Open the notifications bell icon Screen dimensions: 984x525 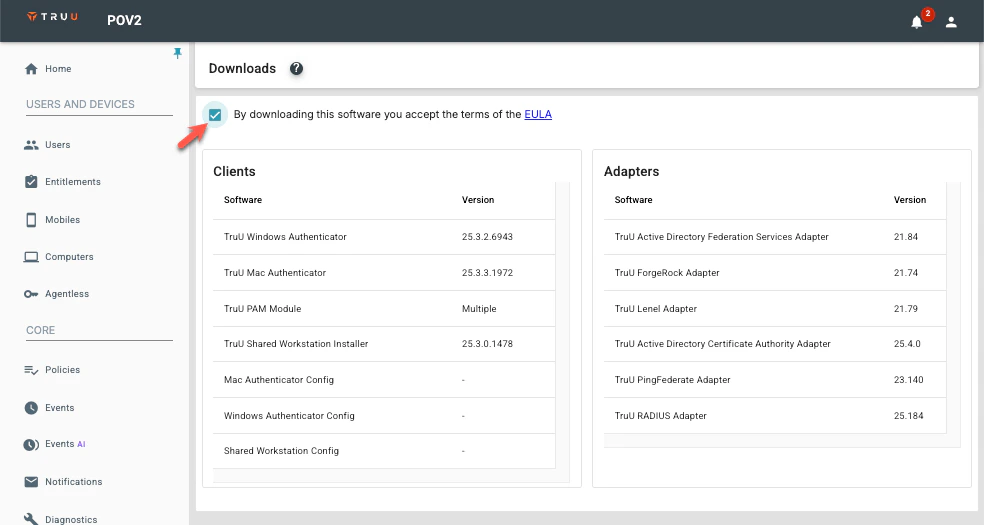click(x=916, y=23)
